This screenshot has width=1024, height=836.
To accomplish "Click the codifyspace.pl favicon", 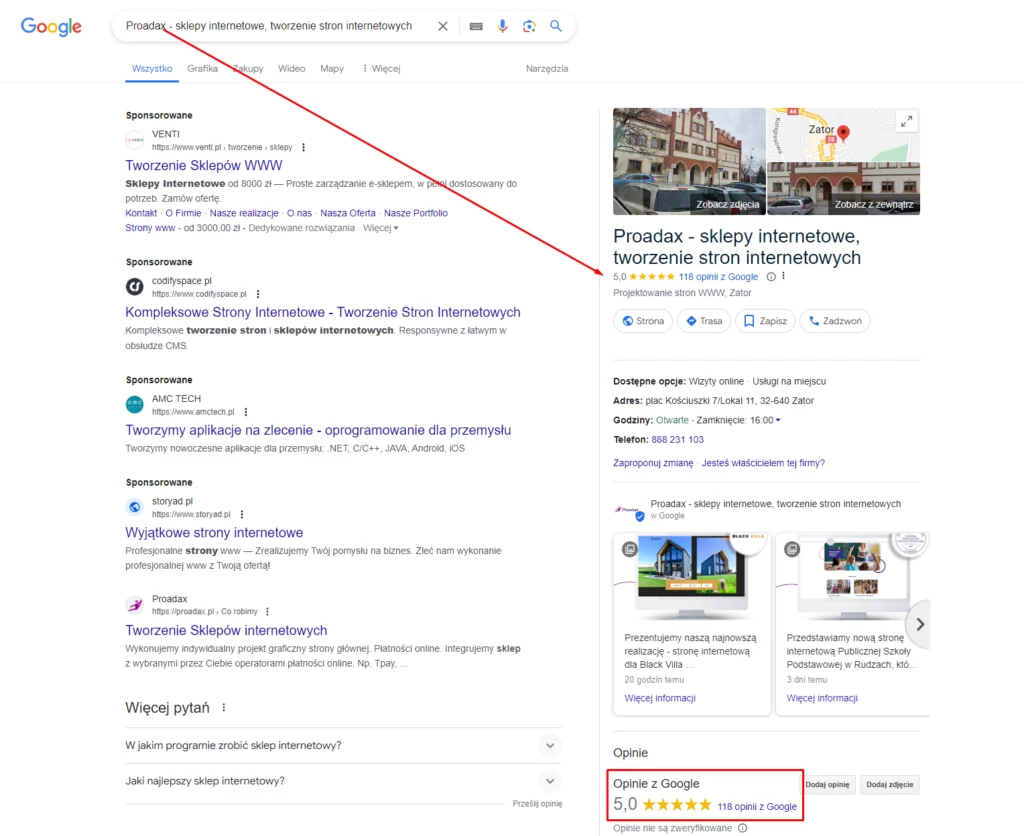I will 135,287.
